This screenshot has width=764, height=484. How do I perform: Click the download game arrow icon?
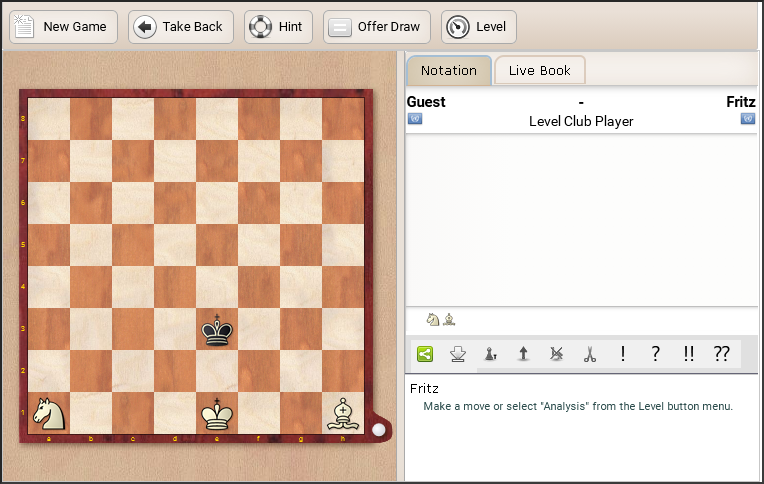coord(458,354)
